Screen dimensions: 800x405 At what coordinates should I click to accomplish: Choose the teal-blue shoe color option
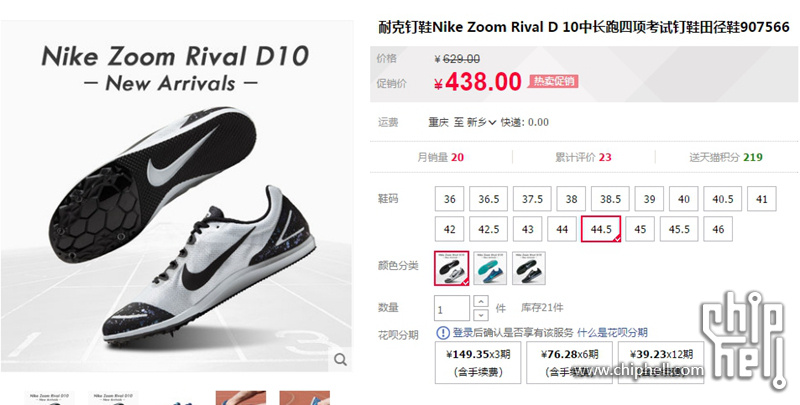490,268
